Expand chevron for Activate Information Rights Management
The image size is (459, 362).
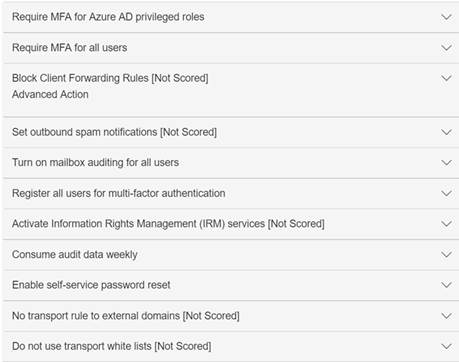click(x=446, y=224)
